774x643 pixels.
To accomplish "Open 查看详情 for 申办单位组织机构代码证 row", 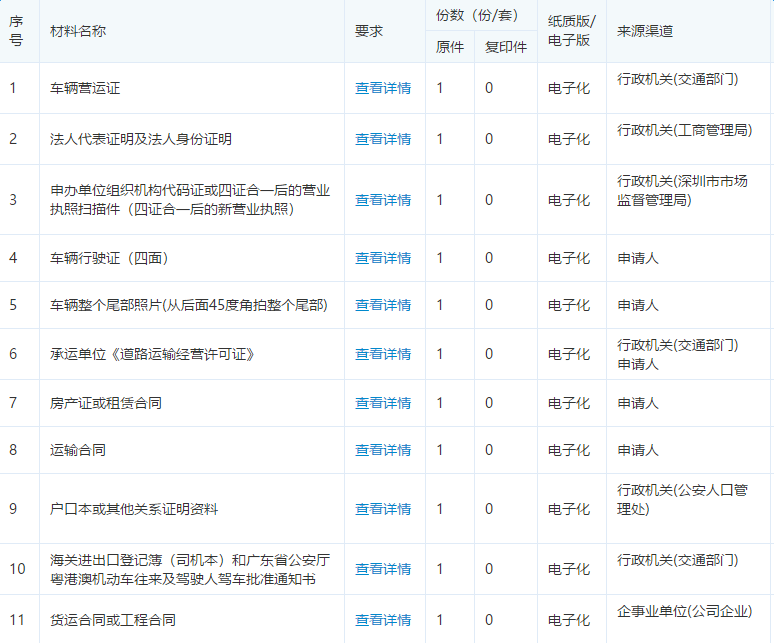I will click(x=383, y=200).
